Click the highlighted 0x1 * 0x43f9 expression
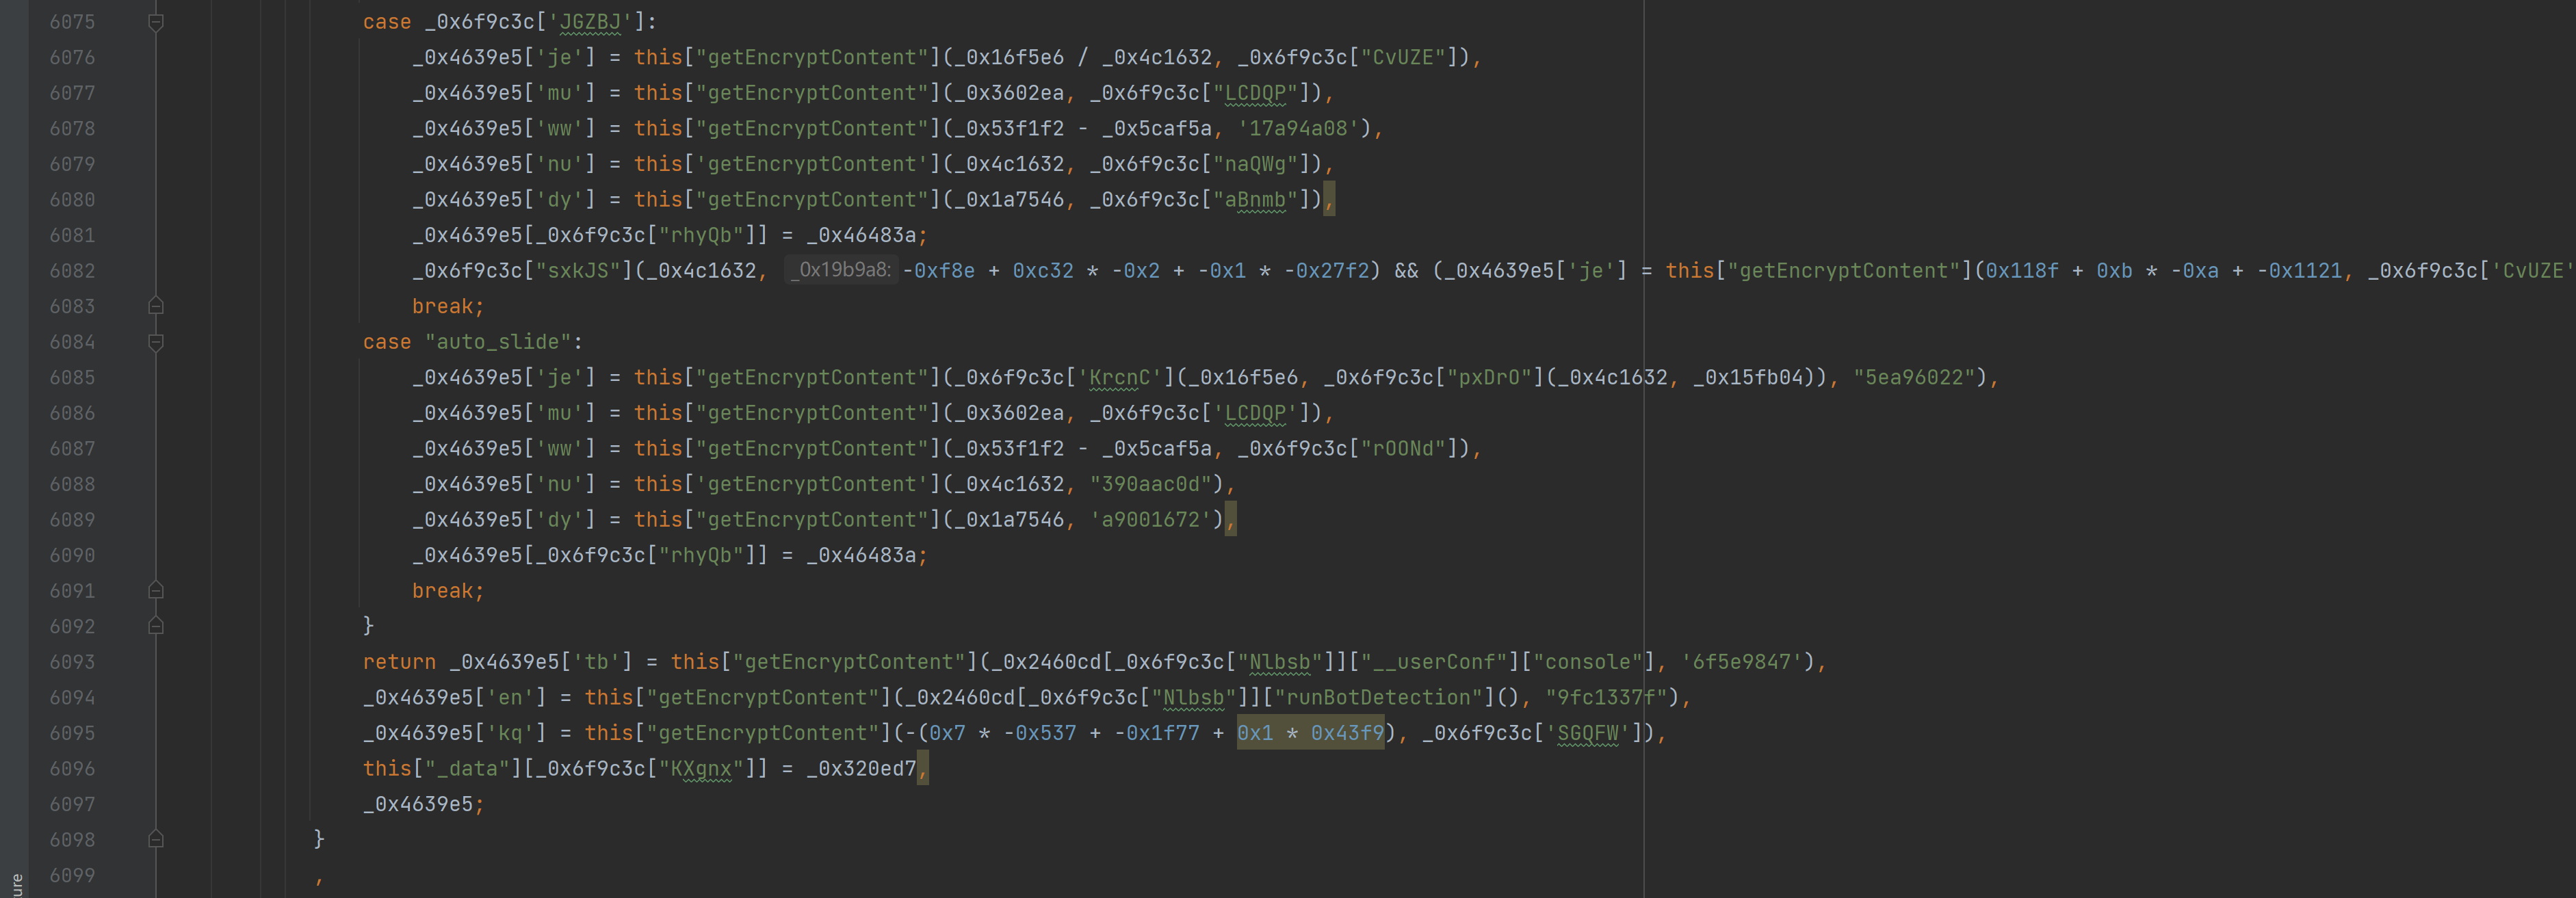This screenshot has width=2576, height=898. 1310,733
